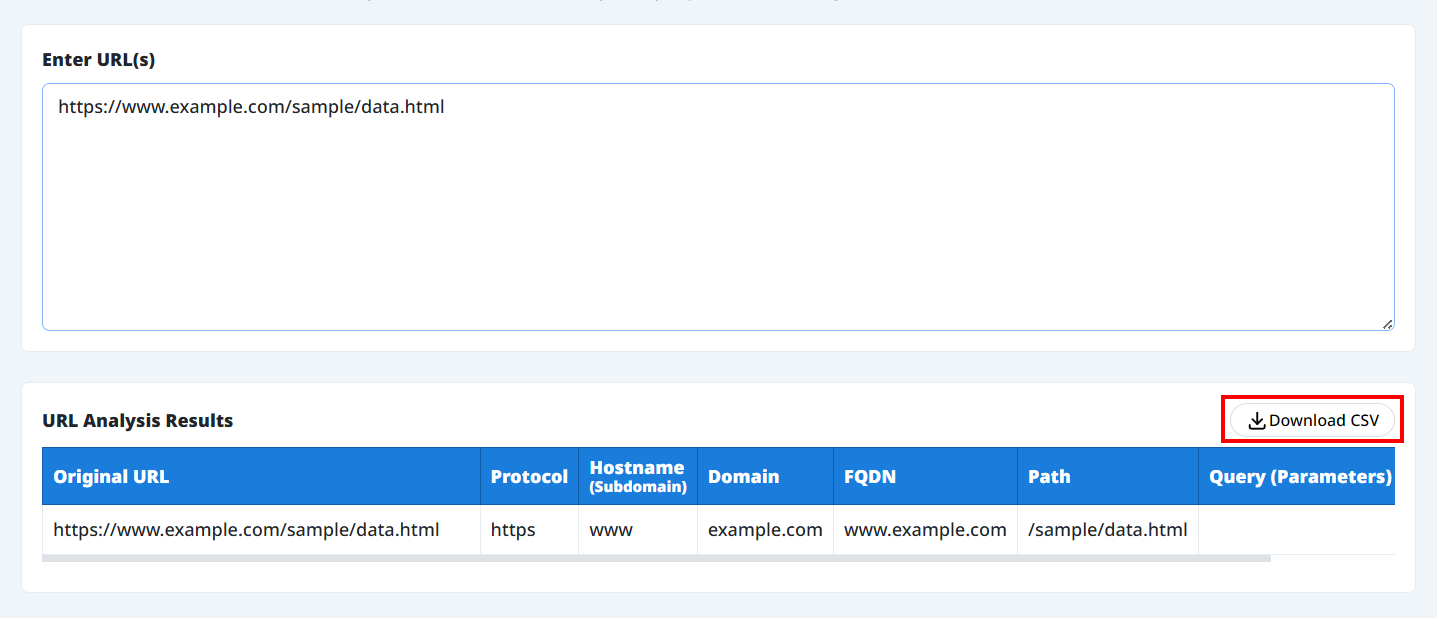Viewport: 1437px width, 618px height.
Task: Click the URL text typed in the text area
Action: pos(251,107)
